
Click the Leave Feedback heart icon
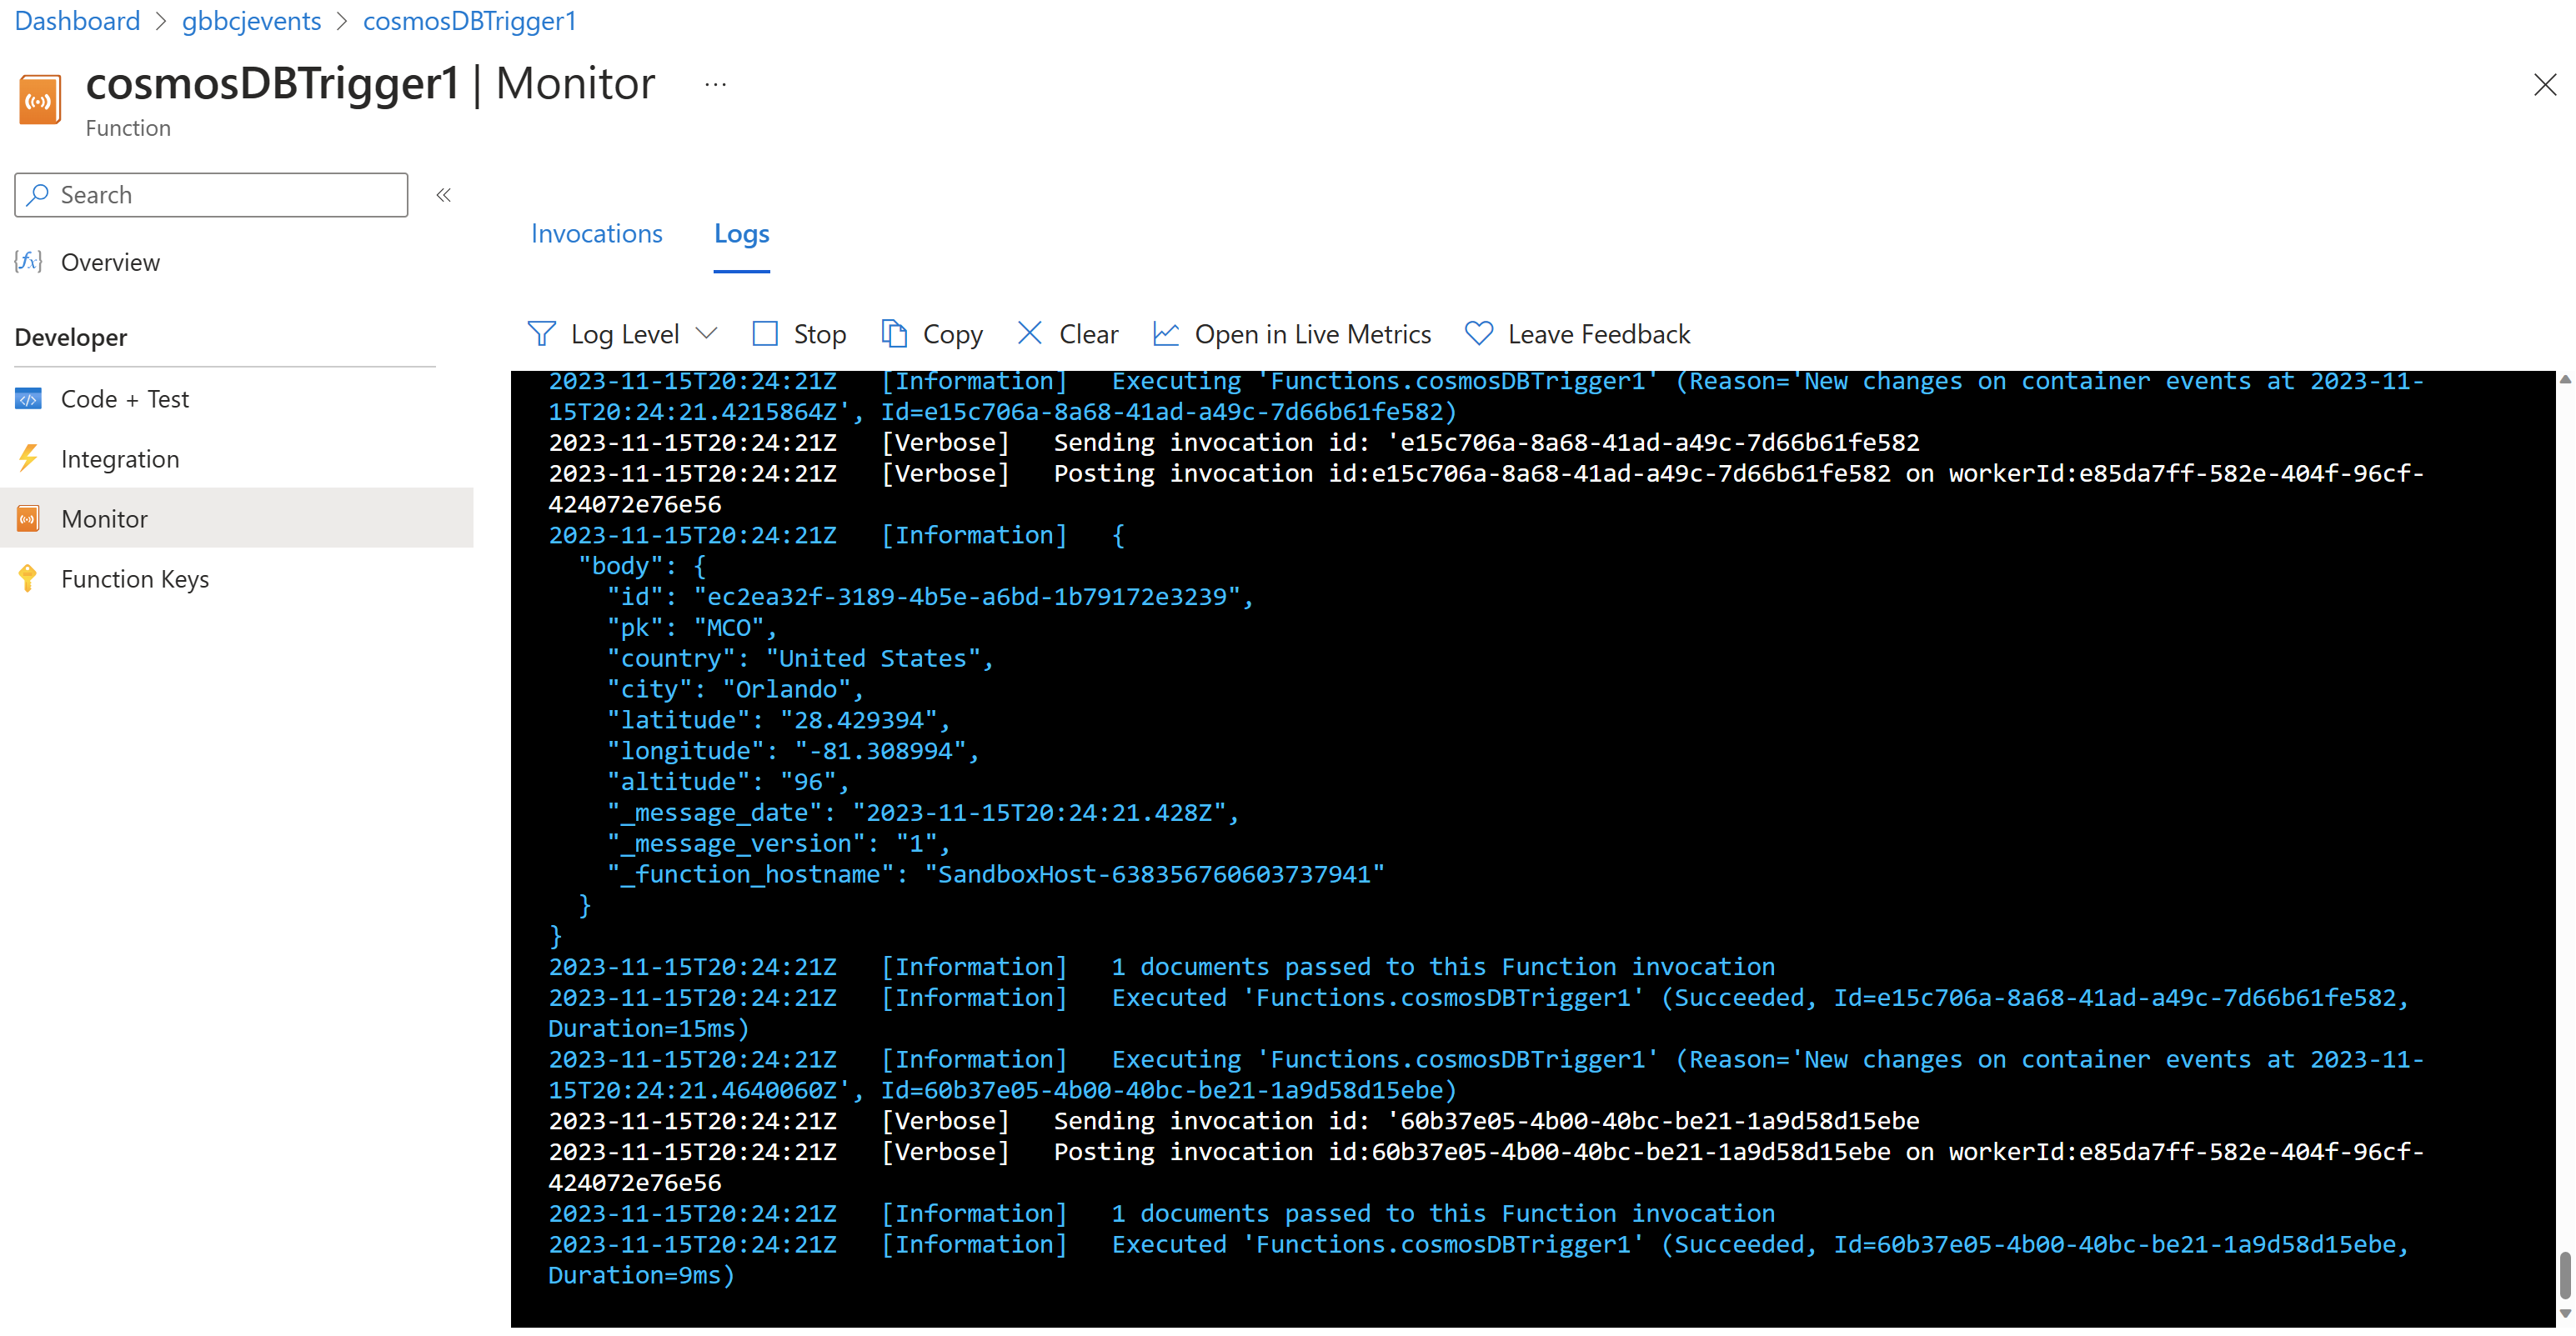[1478, 334]
